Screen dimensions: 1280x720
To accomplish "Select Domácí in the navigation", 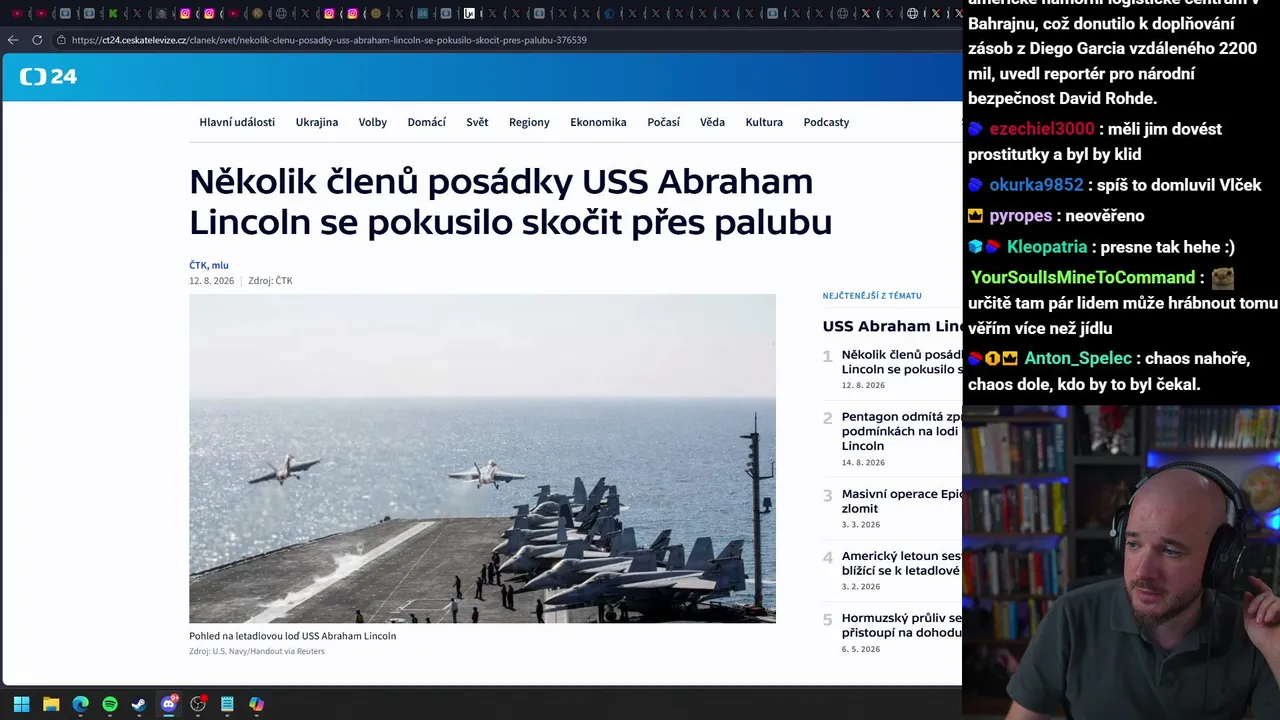I will [x=427, y=122].
